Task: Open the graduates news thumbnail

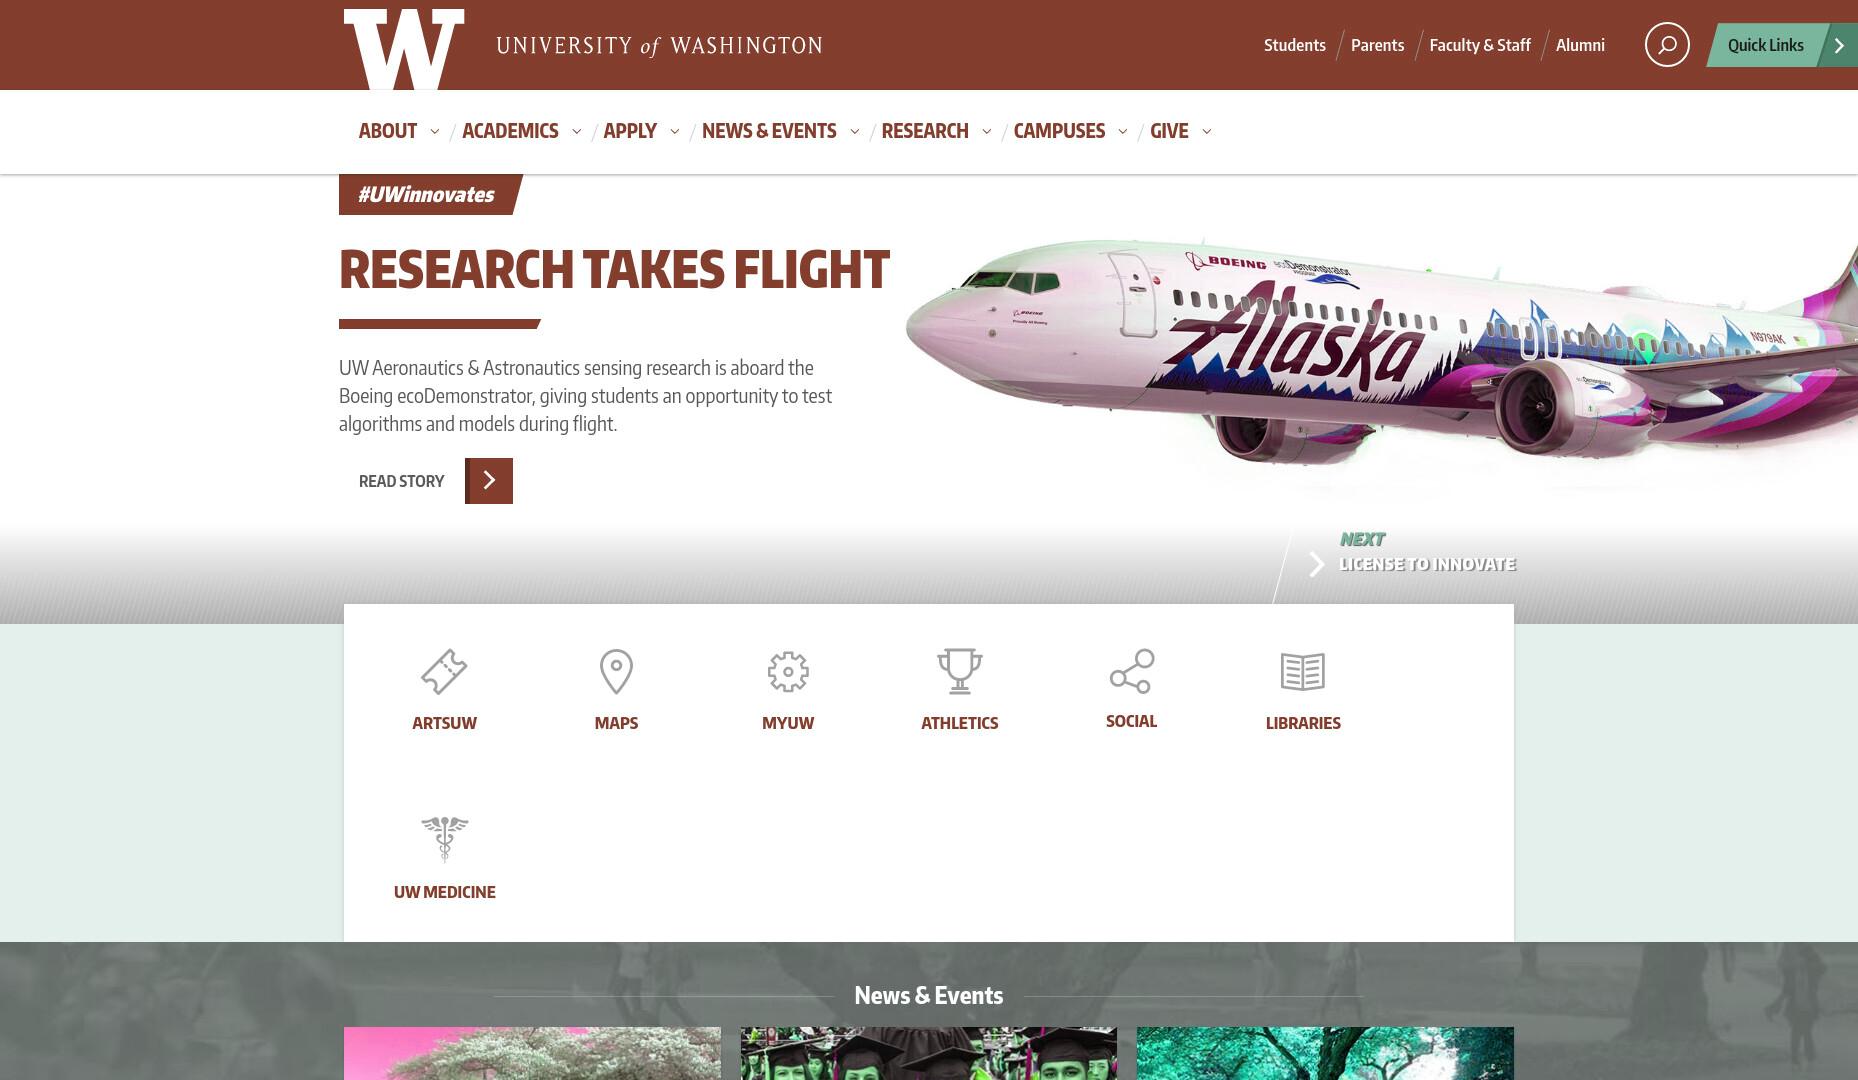Action: point(929,1053)
